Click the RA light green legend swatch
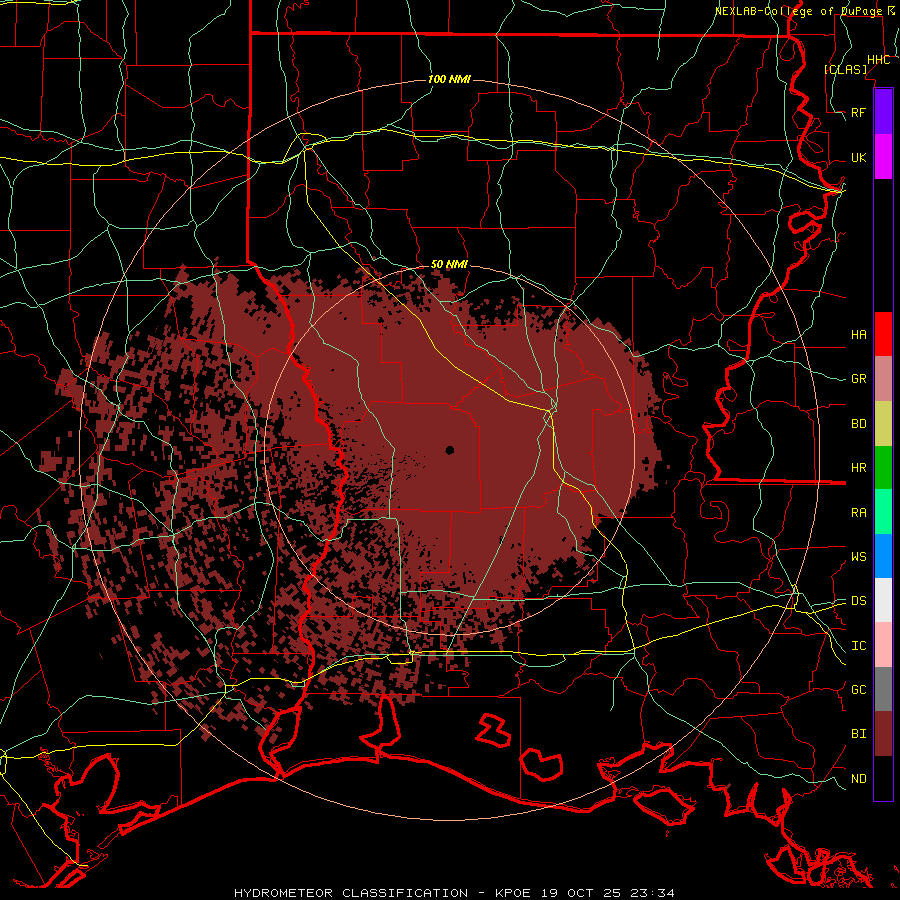Screen dimensions: 900x900 pos(883,512)
